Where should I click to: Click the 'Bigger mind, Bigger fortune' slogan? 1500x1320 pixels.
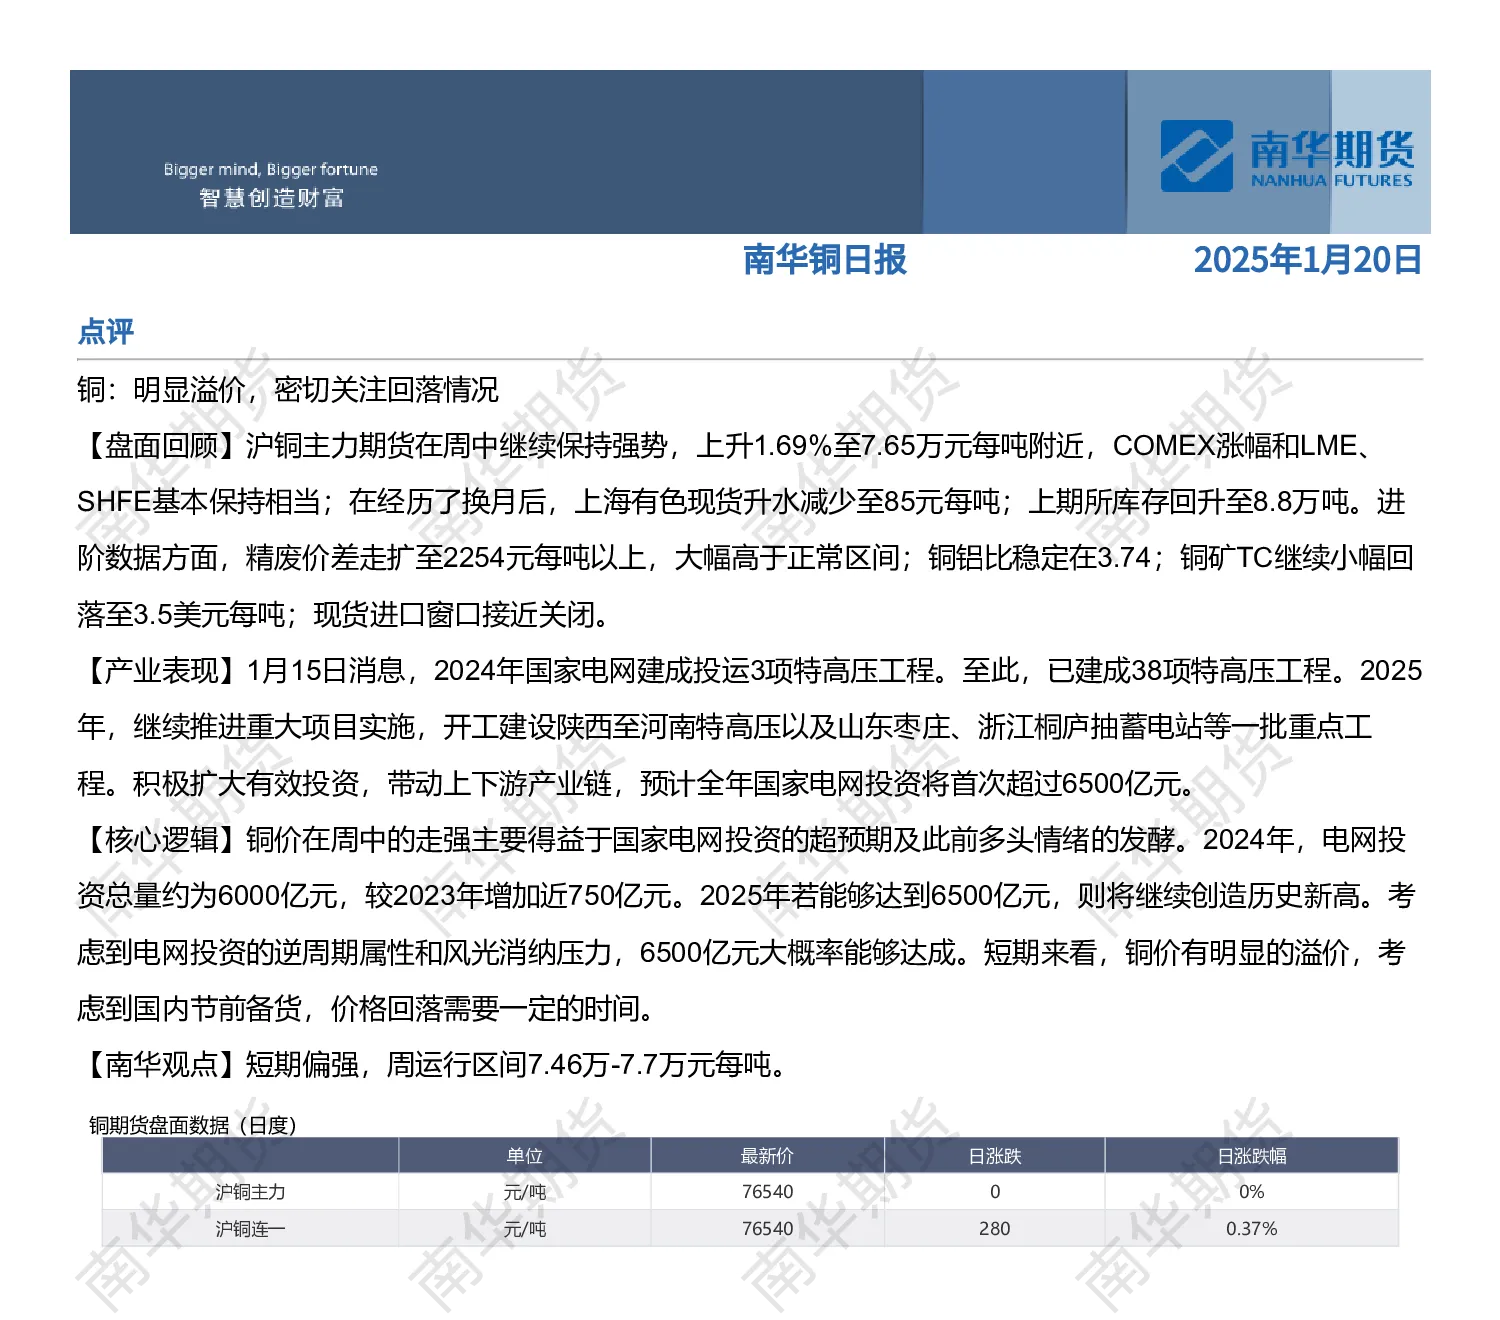click(x=271, y=170)
